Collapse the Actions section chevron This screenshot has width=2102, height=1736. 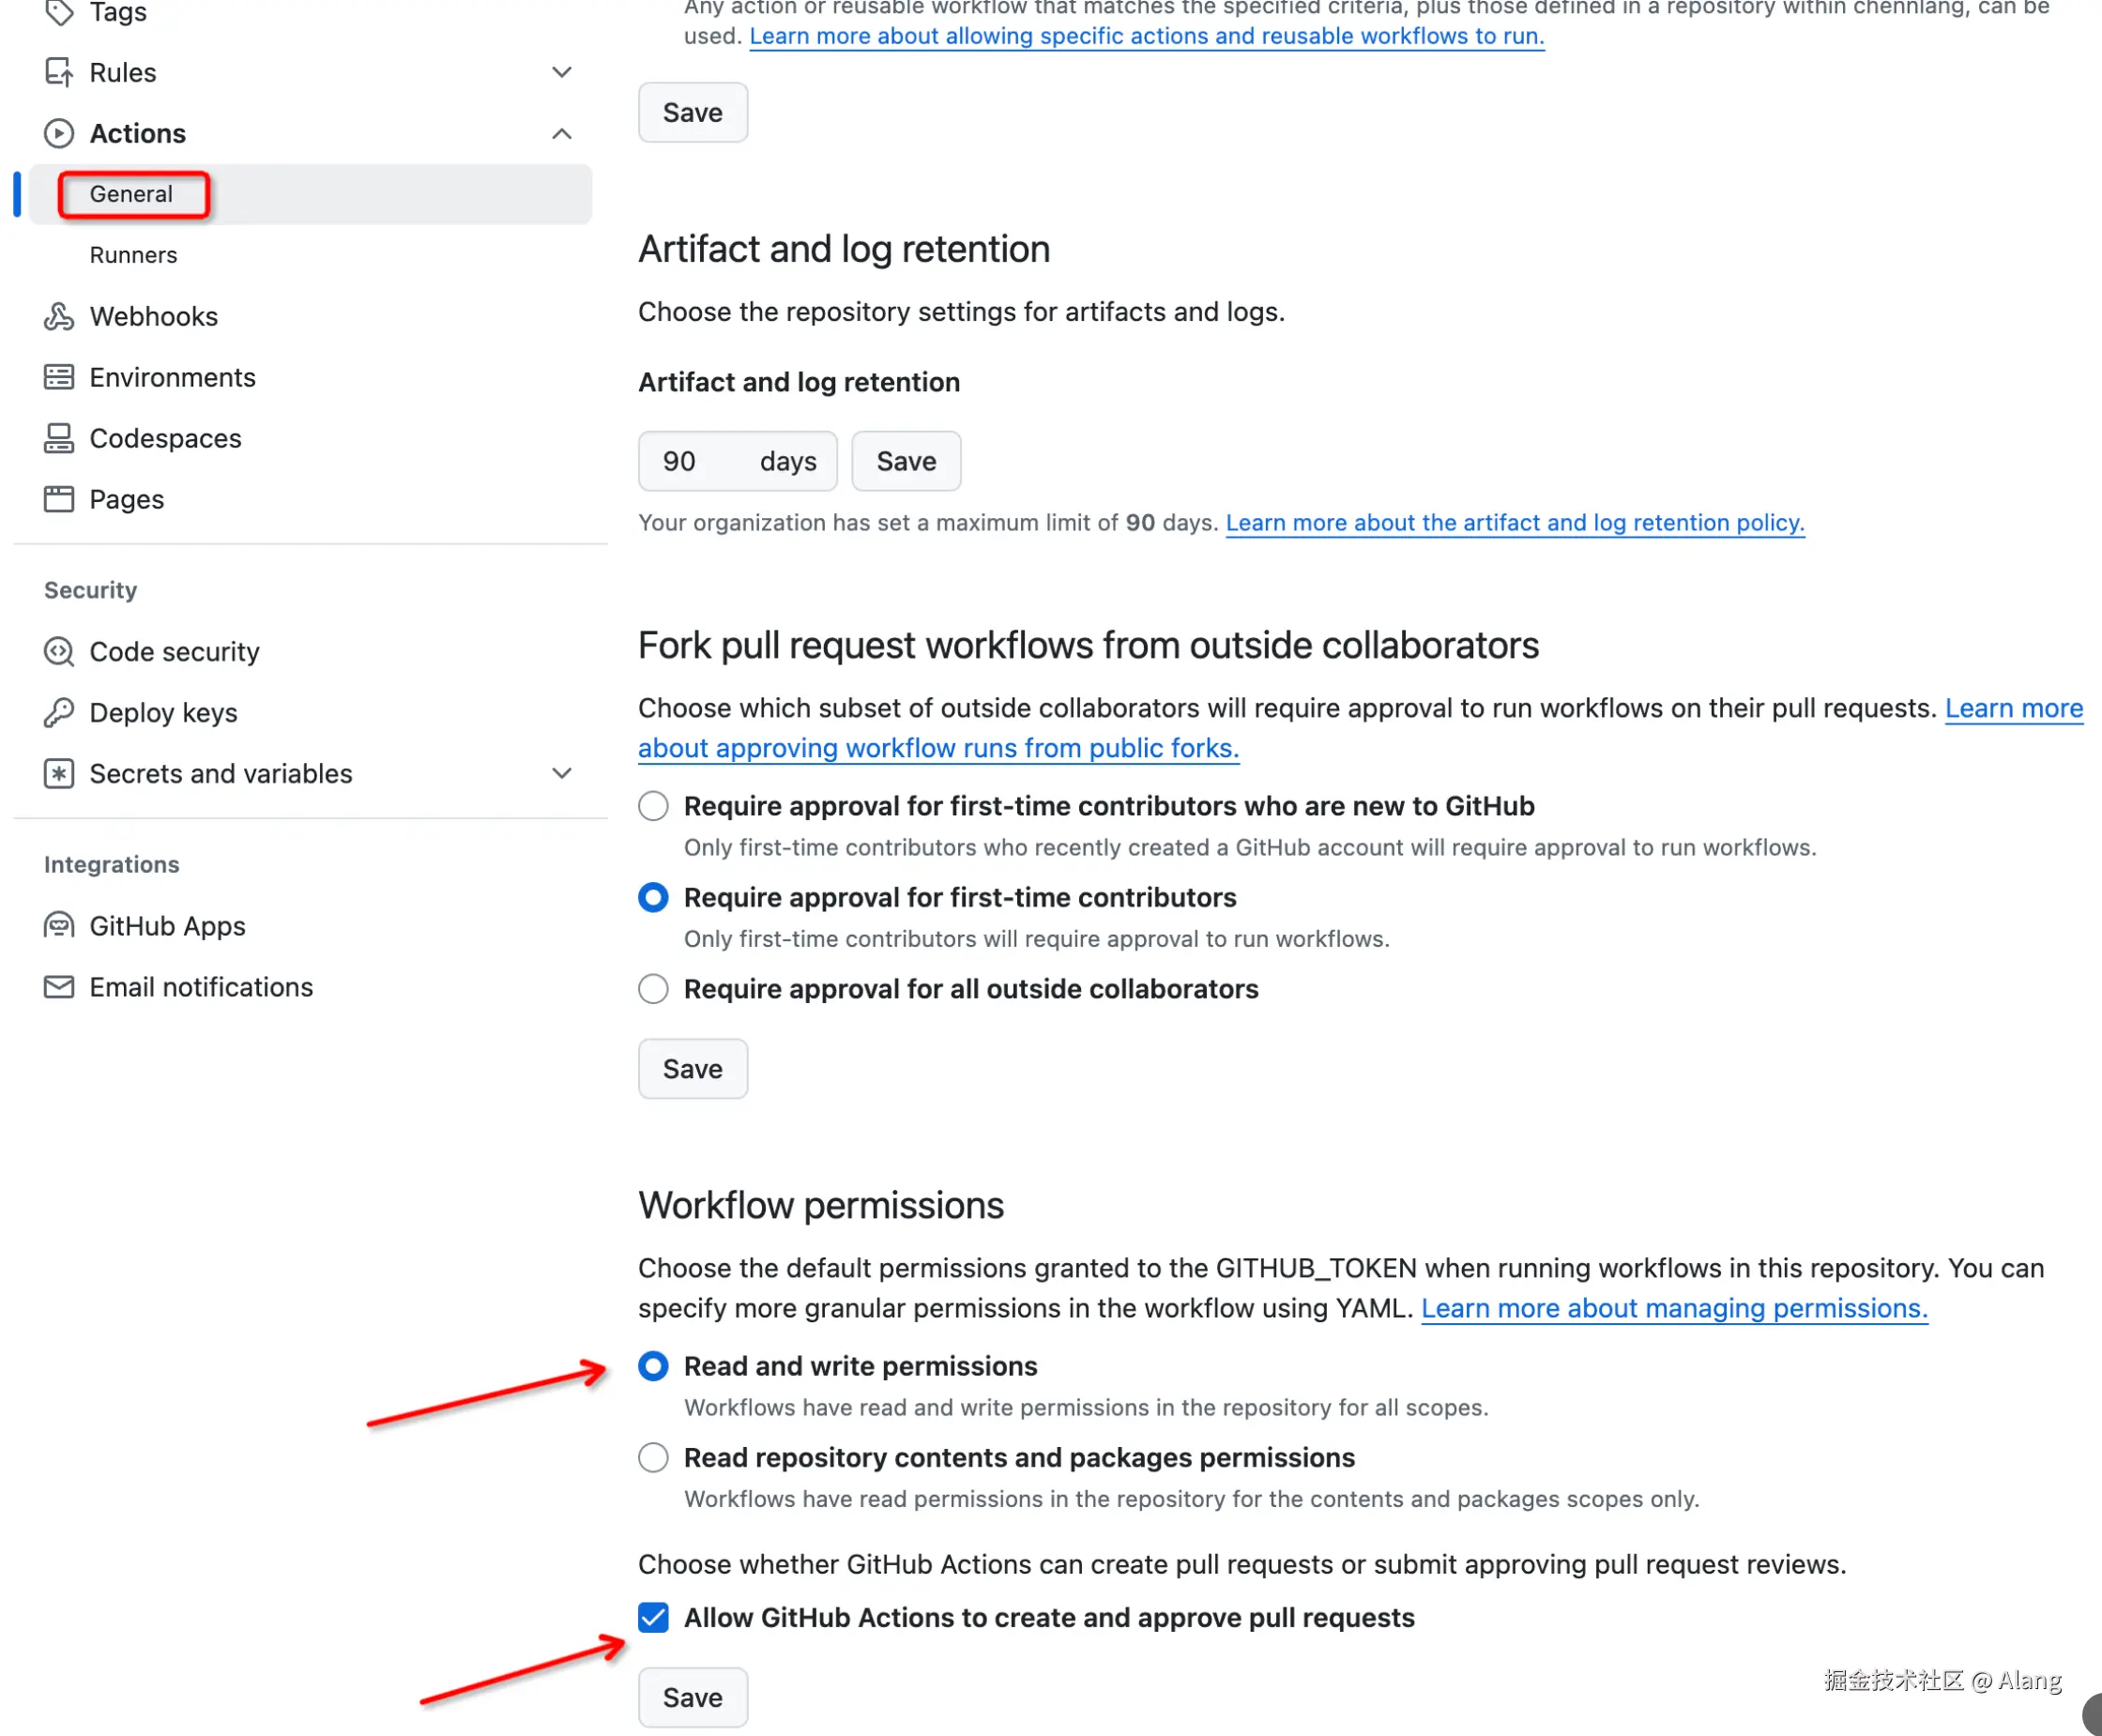coord(562,134)
